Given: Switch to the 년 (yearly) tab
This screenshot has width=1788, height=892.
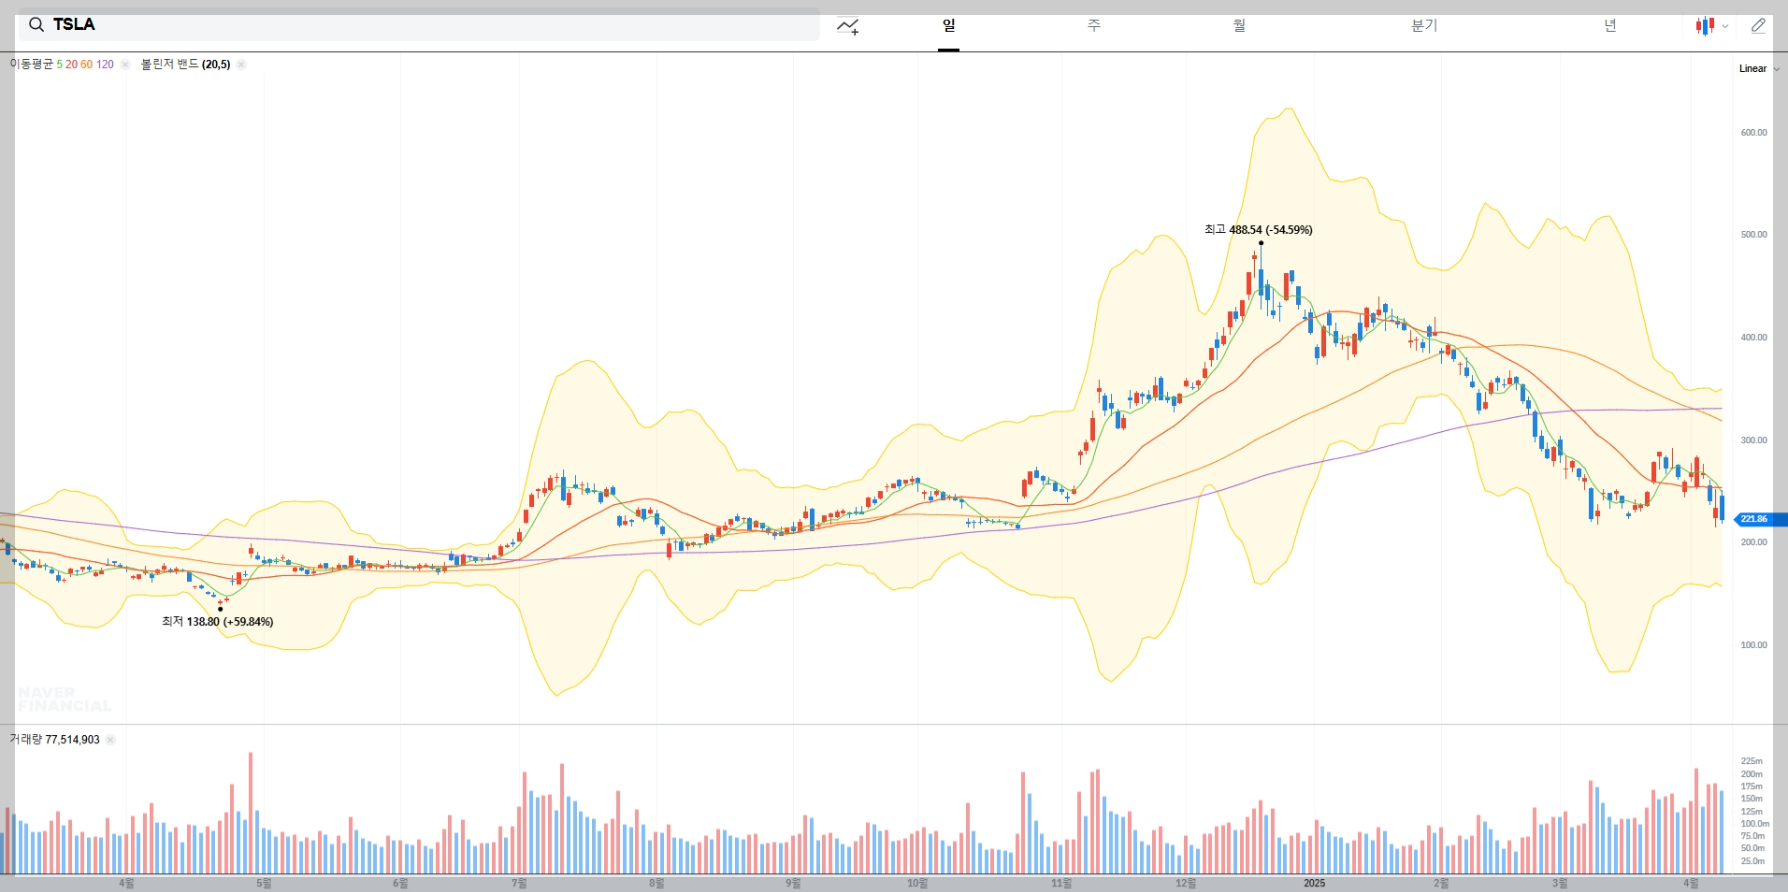Looking at the screenshot, I should pyautogui.click(x=1610, y=26).
